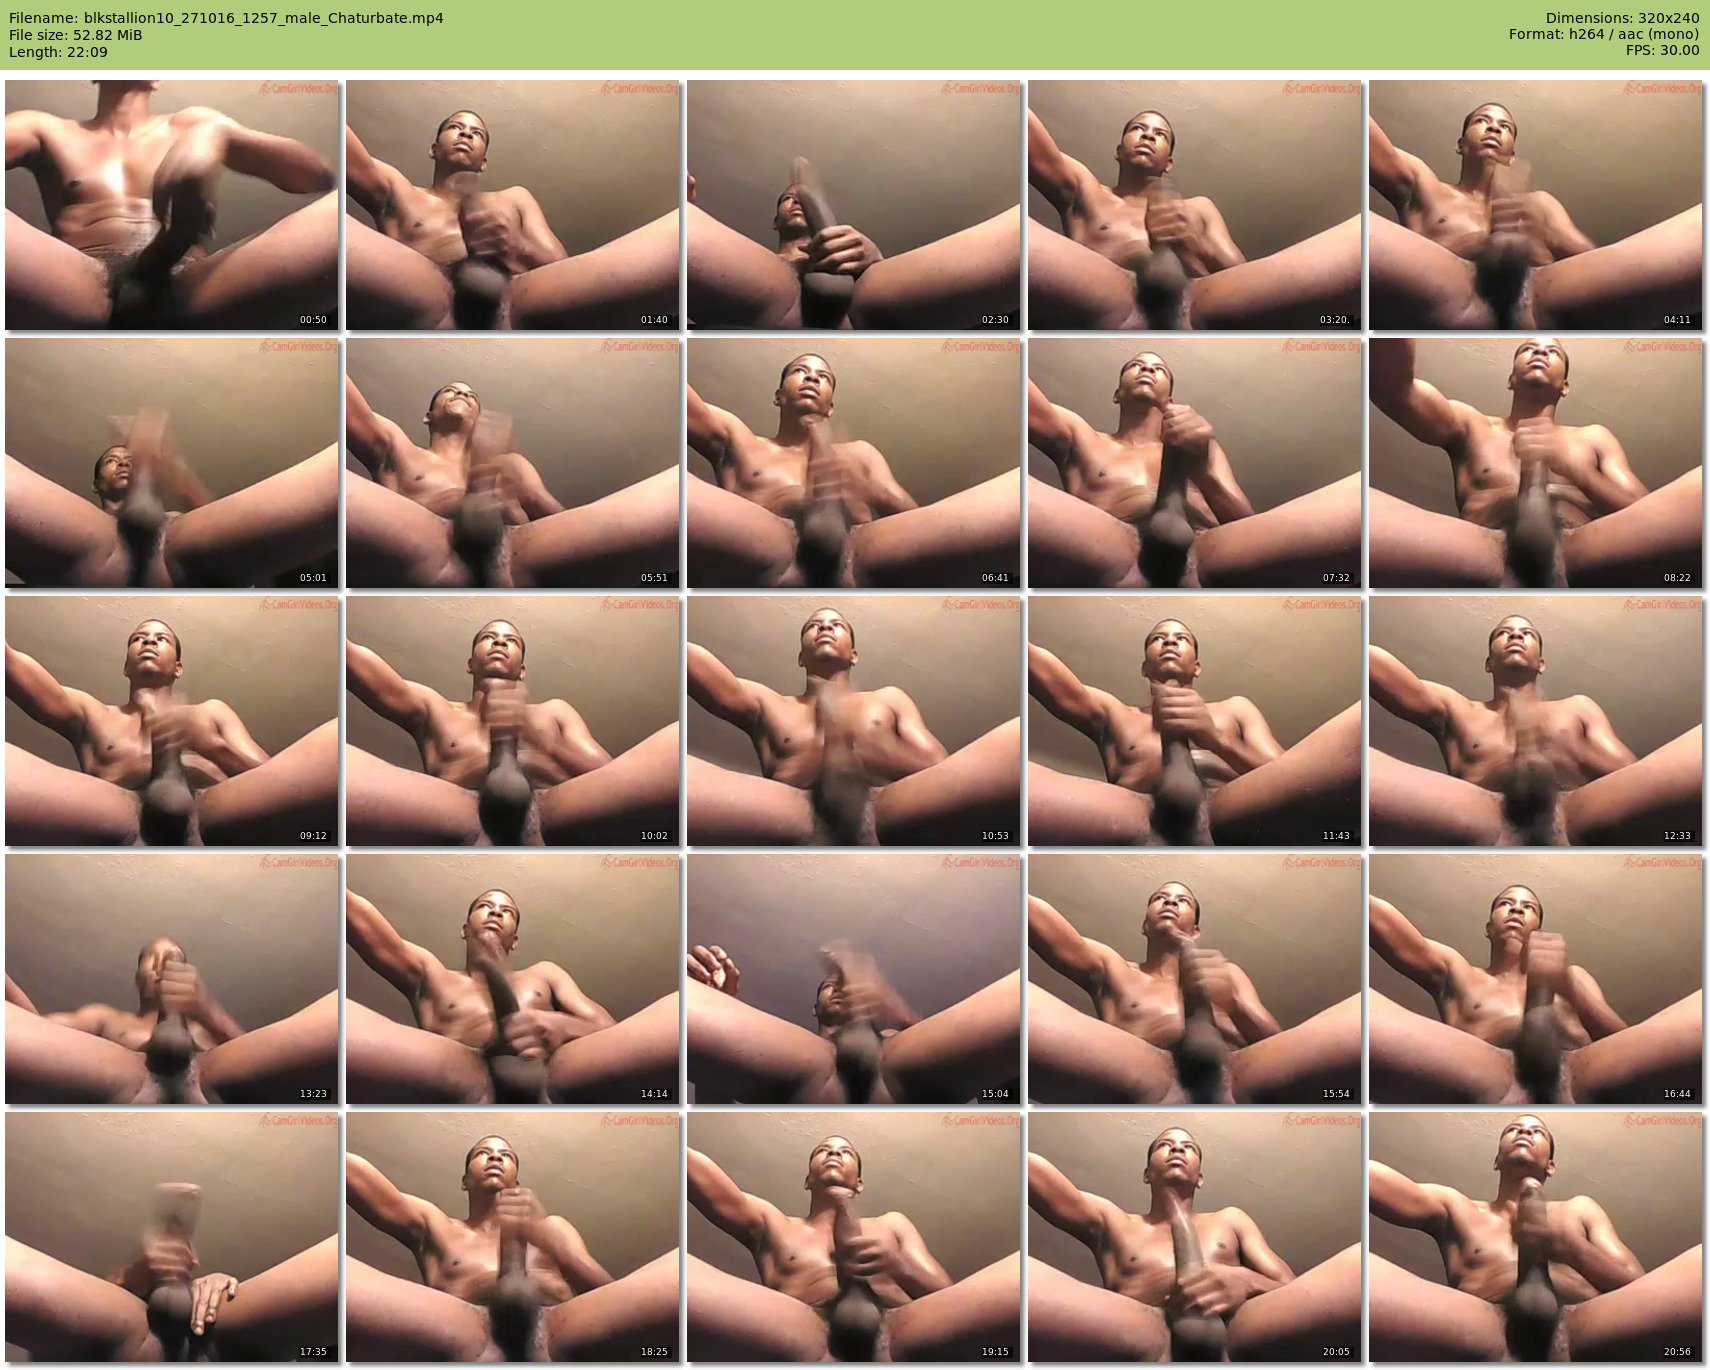Click the frame stamped 10:53
Image resolution: width=1710 pixels, height=1370 pixels.
coord(854,721)
